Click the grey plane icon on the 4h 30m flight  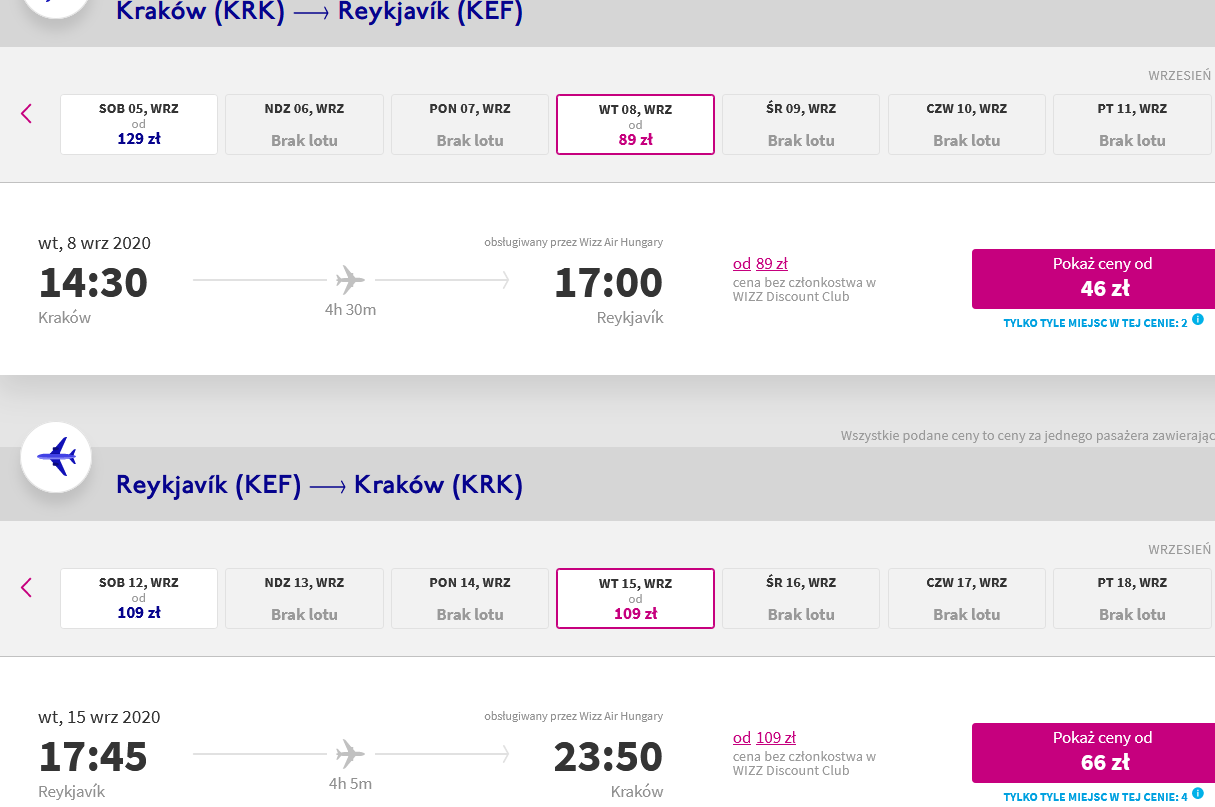350,280
